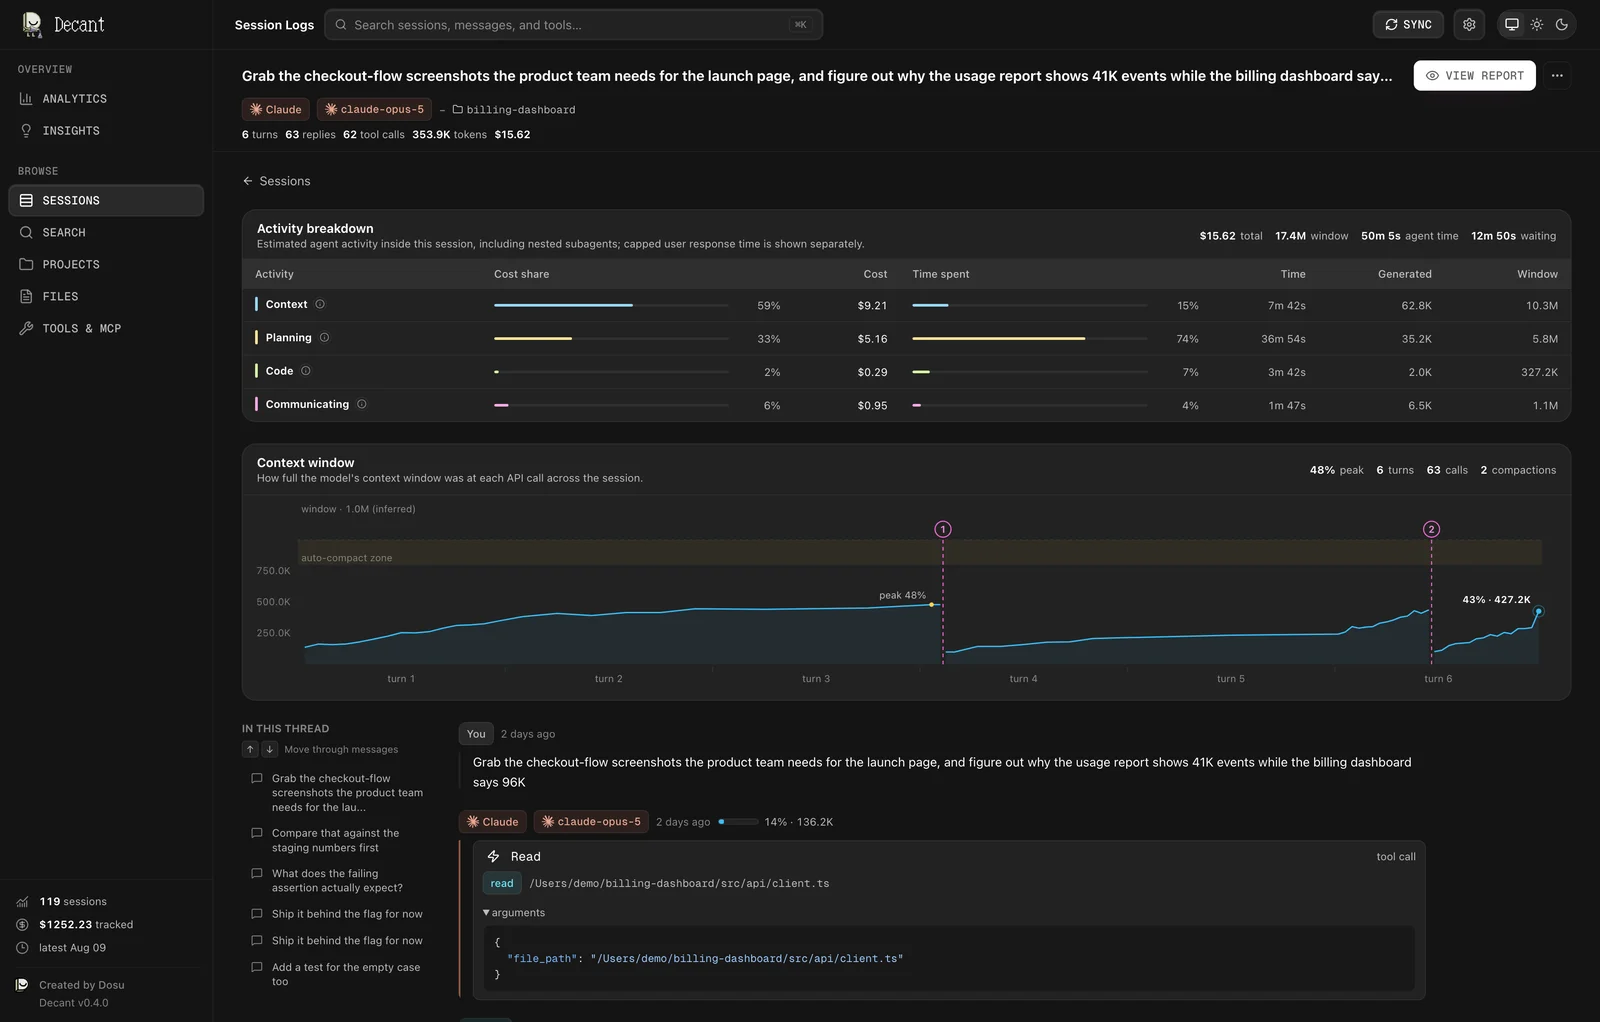
Task: Open Projects in sidebar
Action: pos(106,265)
